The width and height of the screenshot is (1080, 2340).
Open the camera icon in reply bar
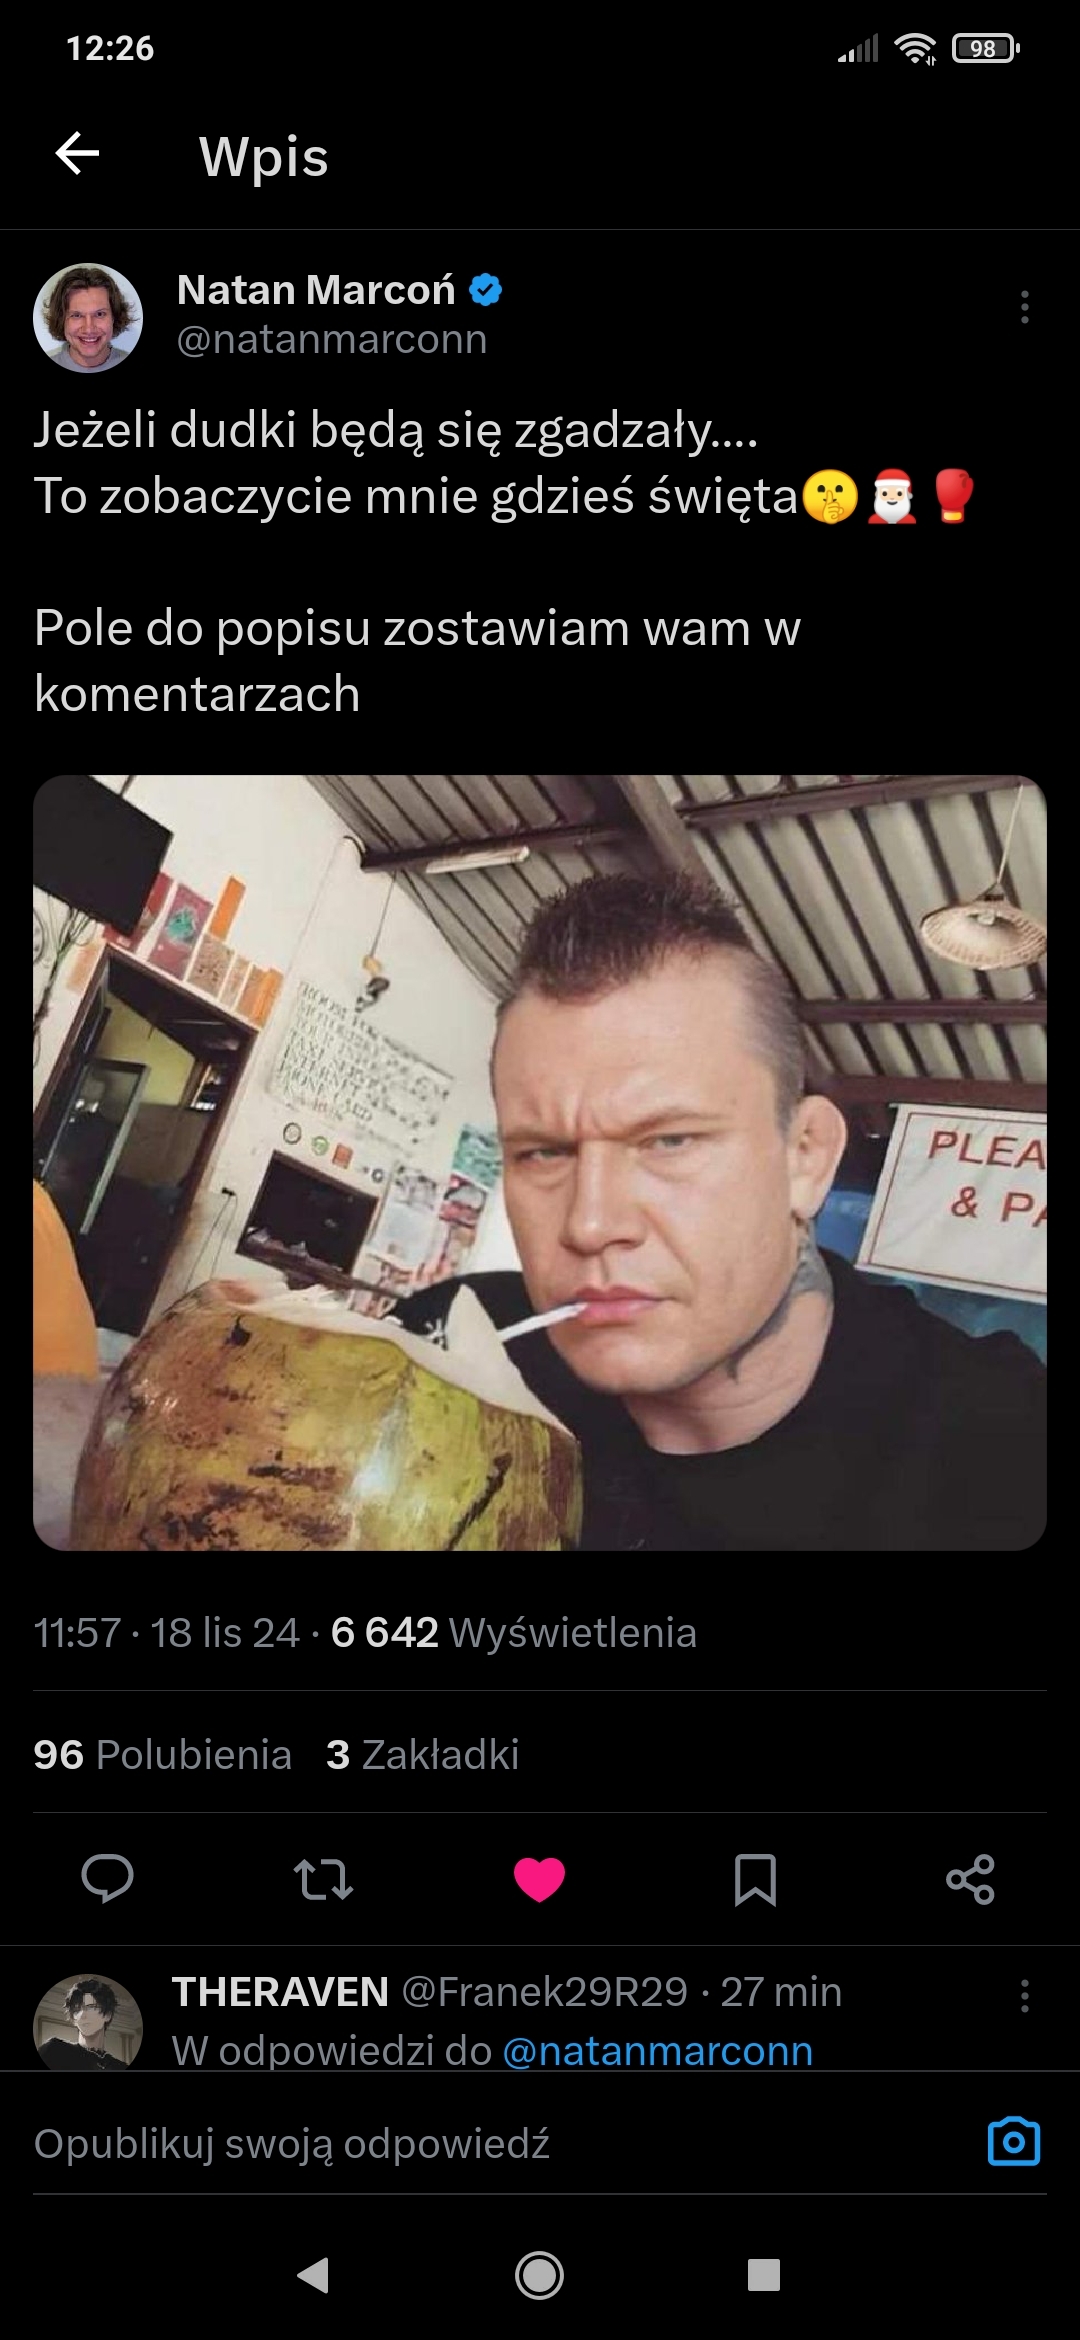(1014, 2142)
